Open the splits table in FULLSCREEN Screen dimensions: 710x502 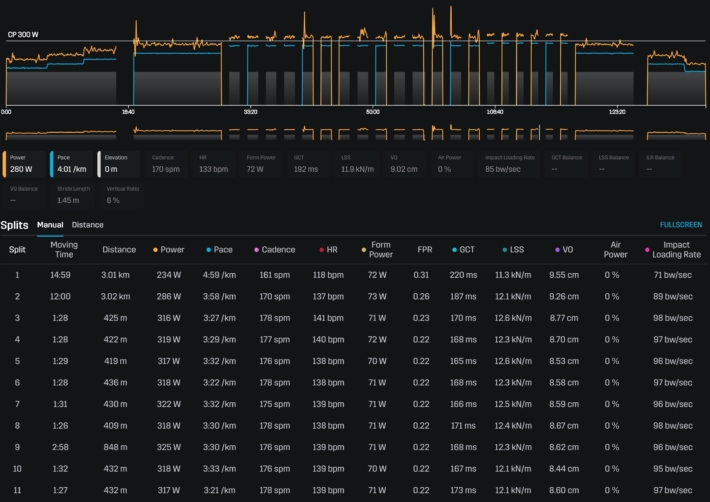pos(680,226)
